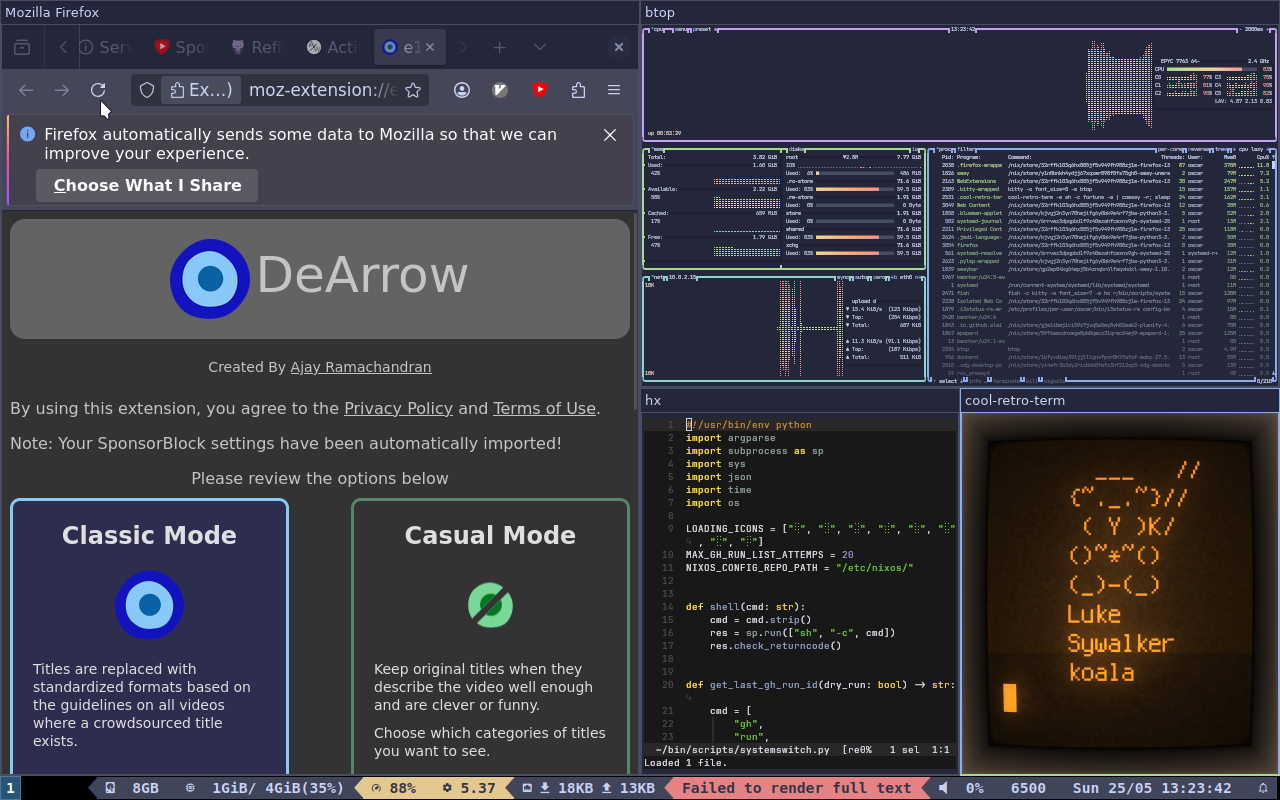Switch to the Serv tab
Viewport: 1280px width, 800px height.
tap(106, 47)
